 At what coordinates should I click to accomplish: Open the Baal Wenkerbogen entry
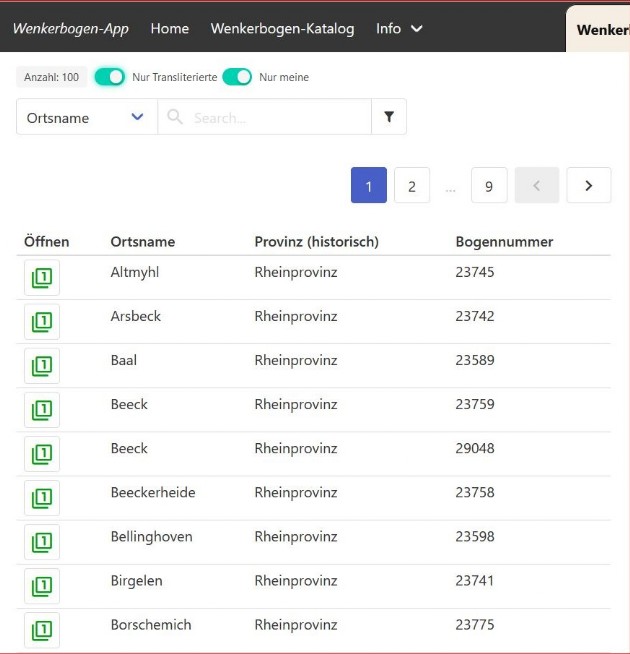tap(42, 366)
